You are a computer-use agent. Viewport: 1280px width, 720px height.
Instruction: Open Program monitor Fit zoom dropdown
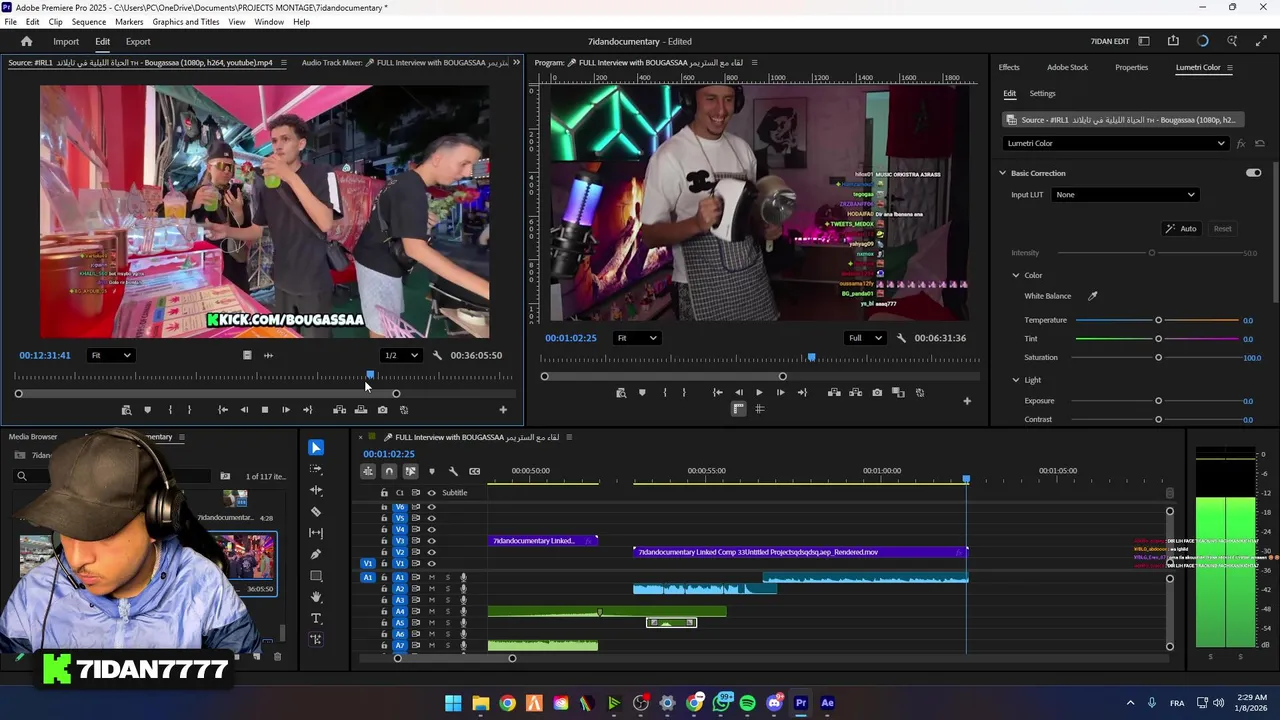(637, 338)
